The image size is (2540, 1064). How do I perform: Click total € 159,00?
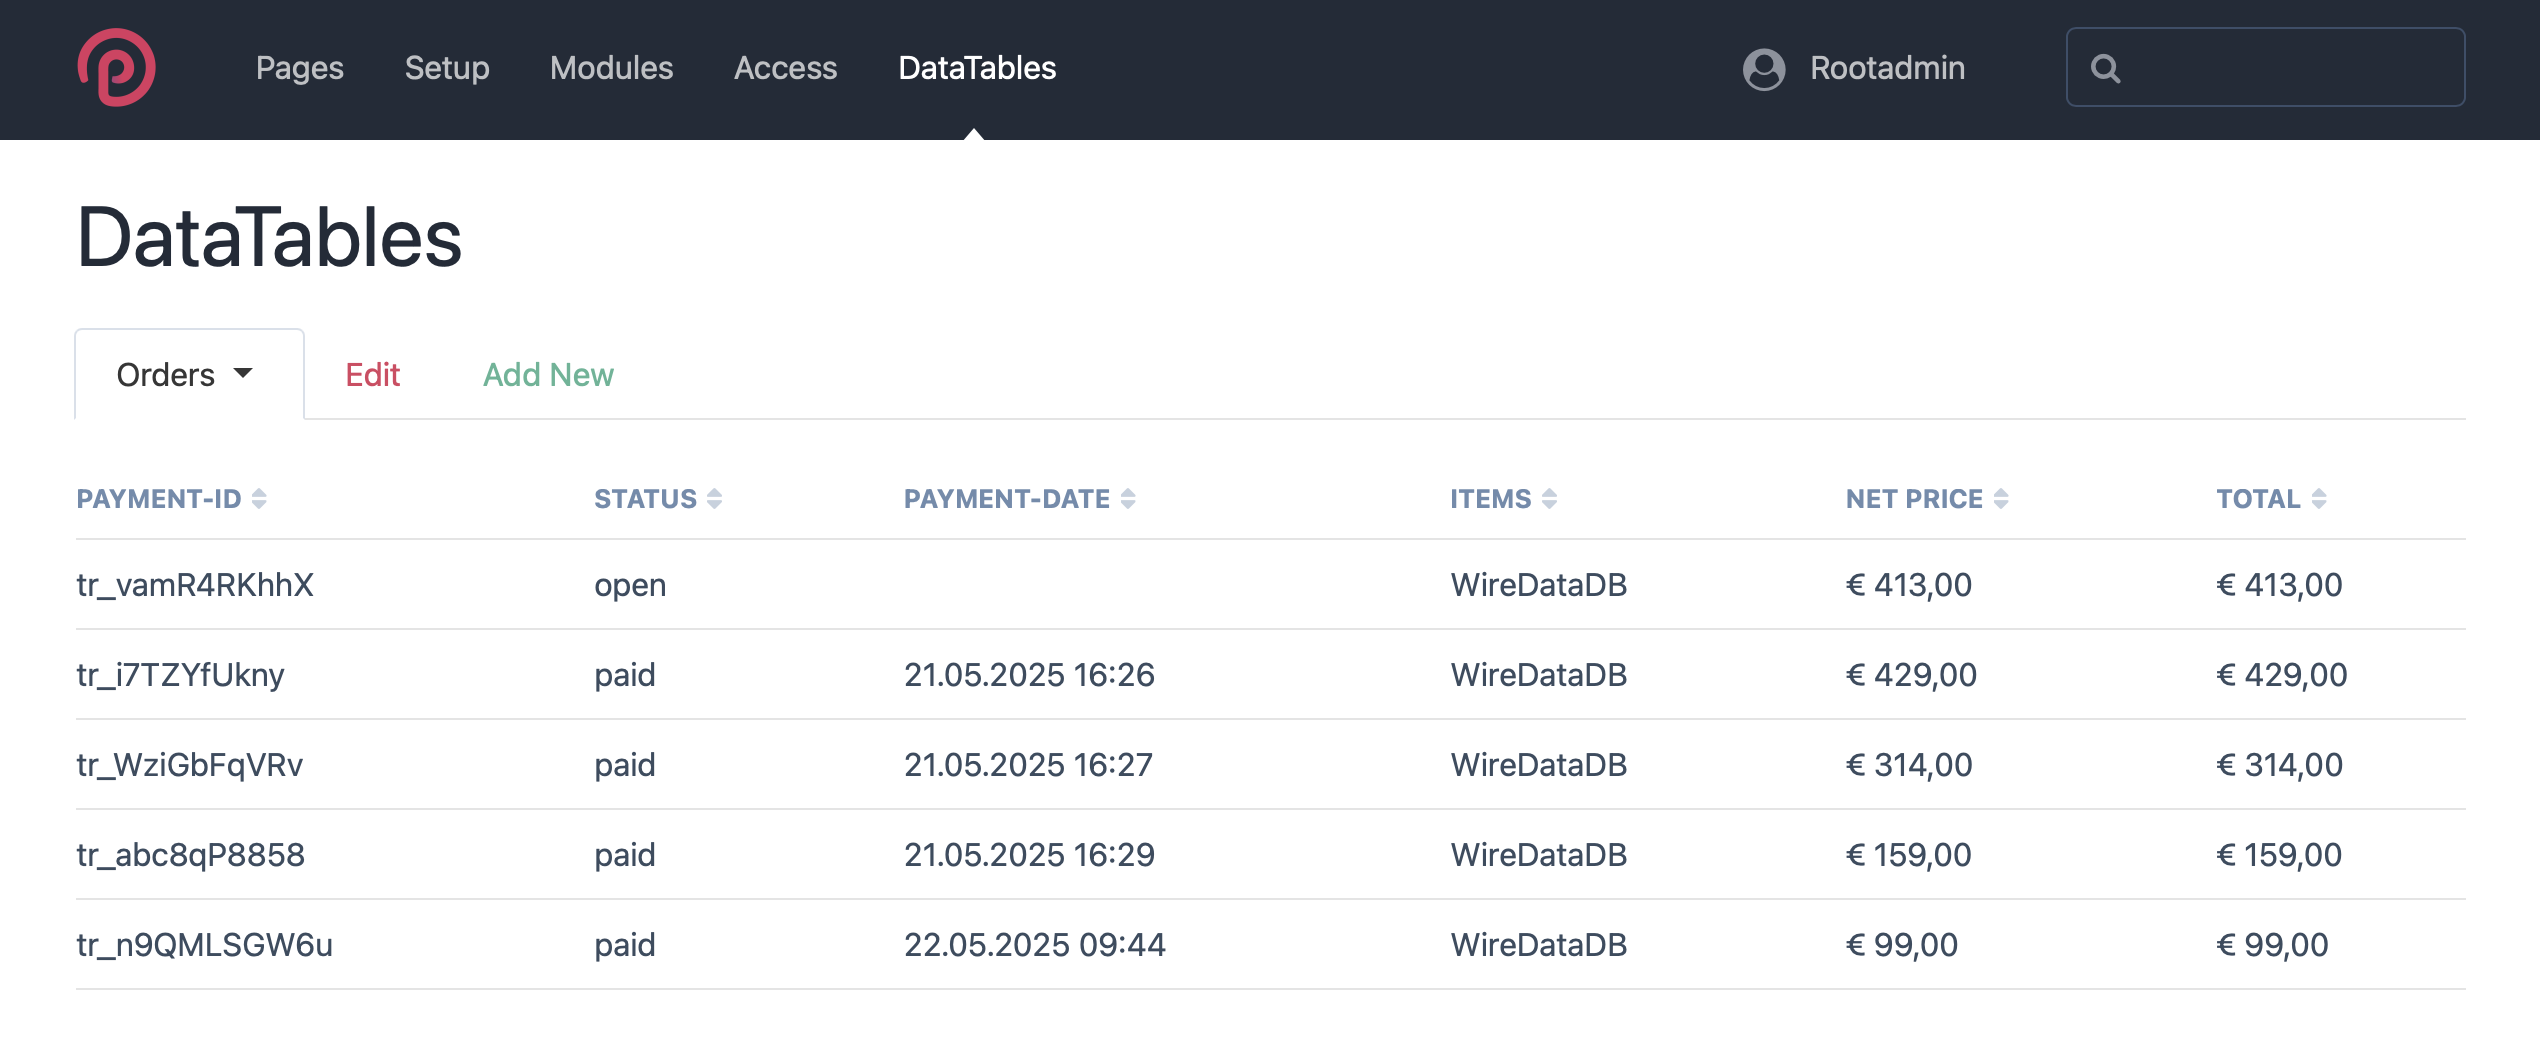click(2279, 855)
